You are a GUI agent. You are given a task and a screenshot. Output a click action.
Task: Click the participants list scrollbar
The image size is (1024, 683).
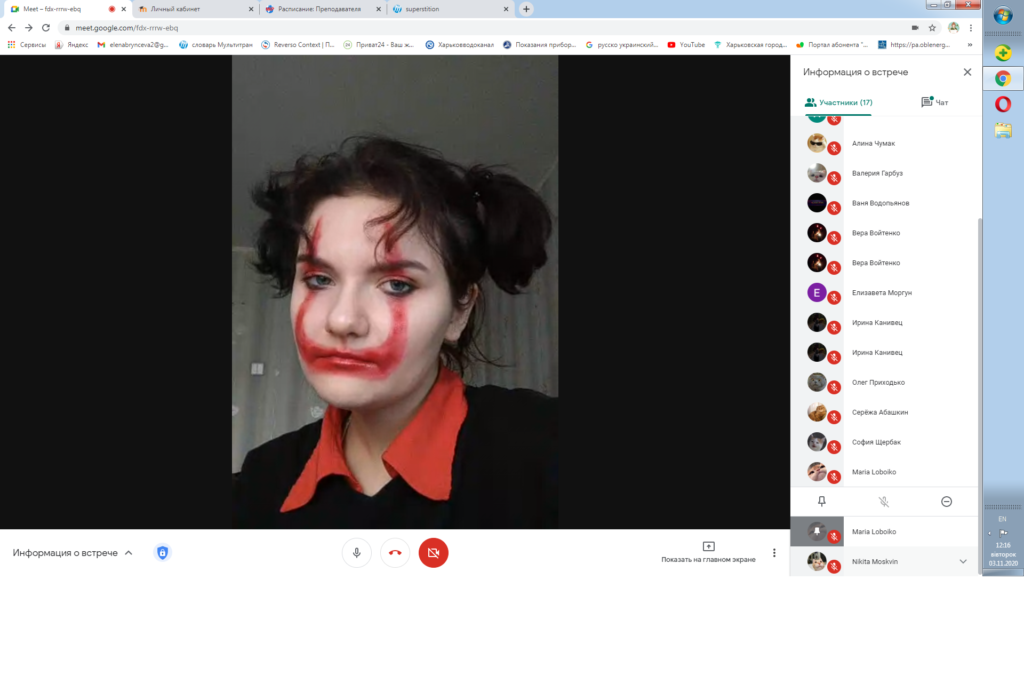pyautogui.click(x=979, y=396)
